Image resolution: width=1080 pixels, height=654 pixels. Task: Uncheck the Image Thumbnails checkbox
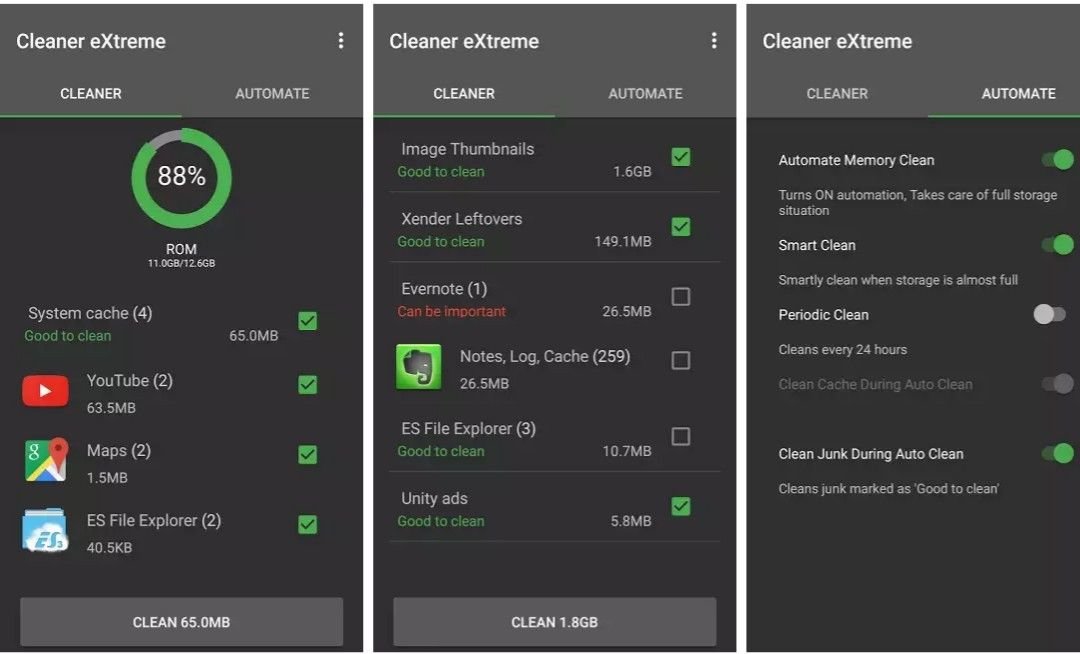point(681,157)
